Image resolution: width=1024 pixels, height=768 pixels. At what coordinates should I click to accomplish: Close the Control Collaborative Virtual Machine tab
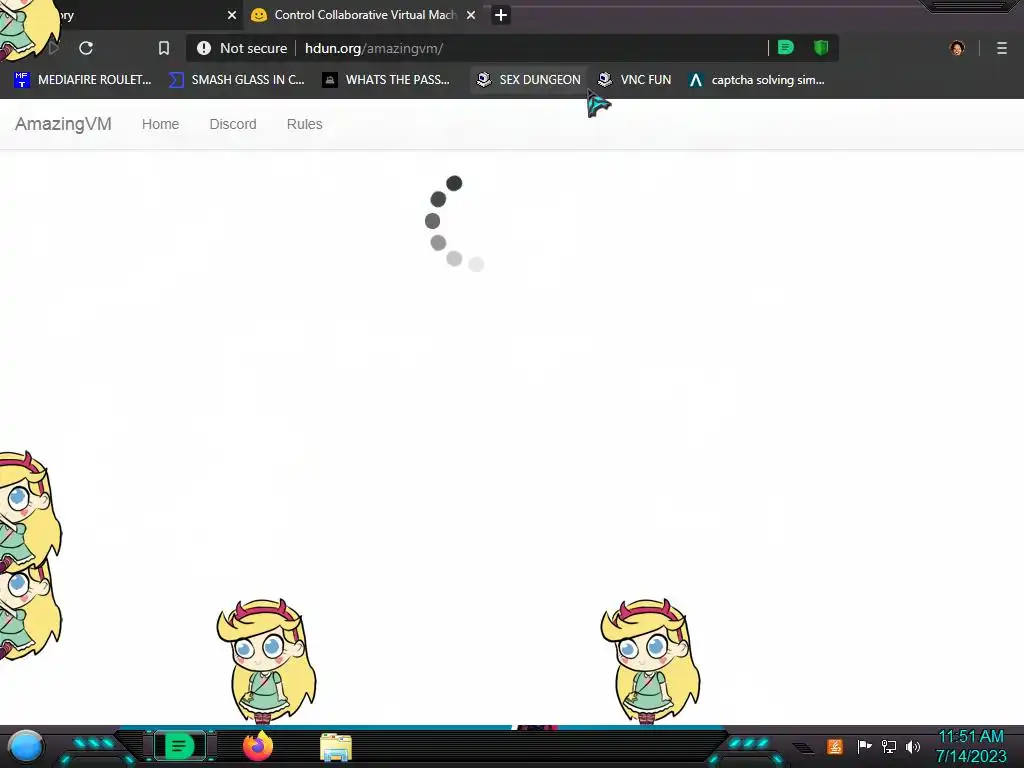click(x=471, y=15)
